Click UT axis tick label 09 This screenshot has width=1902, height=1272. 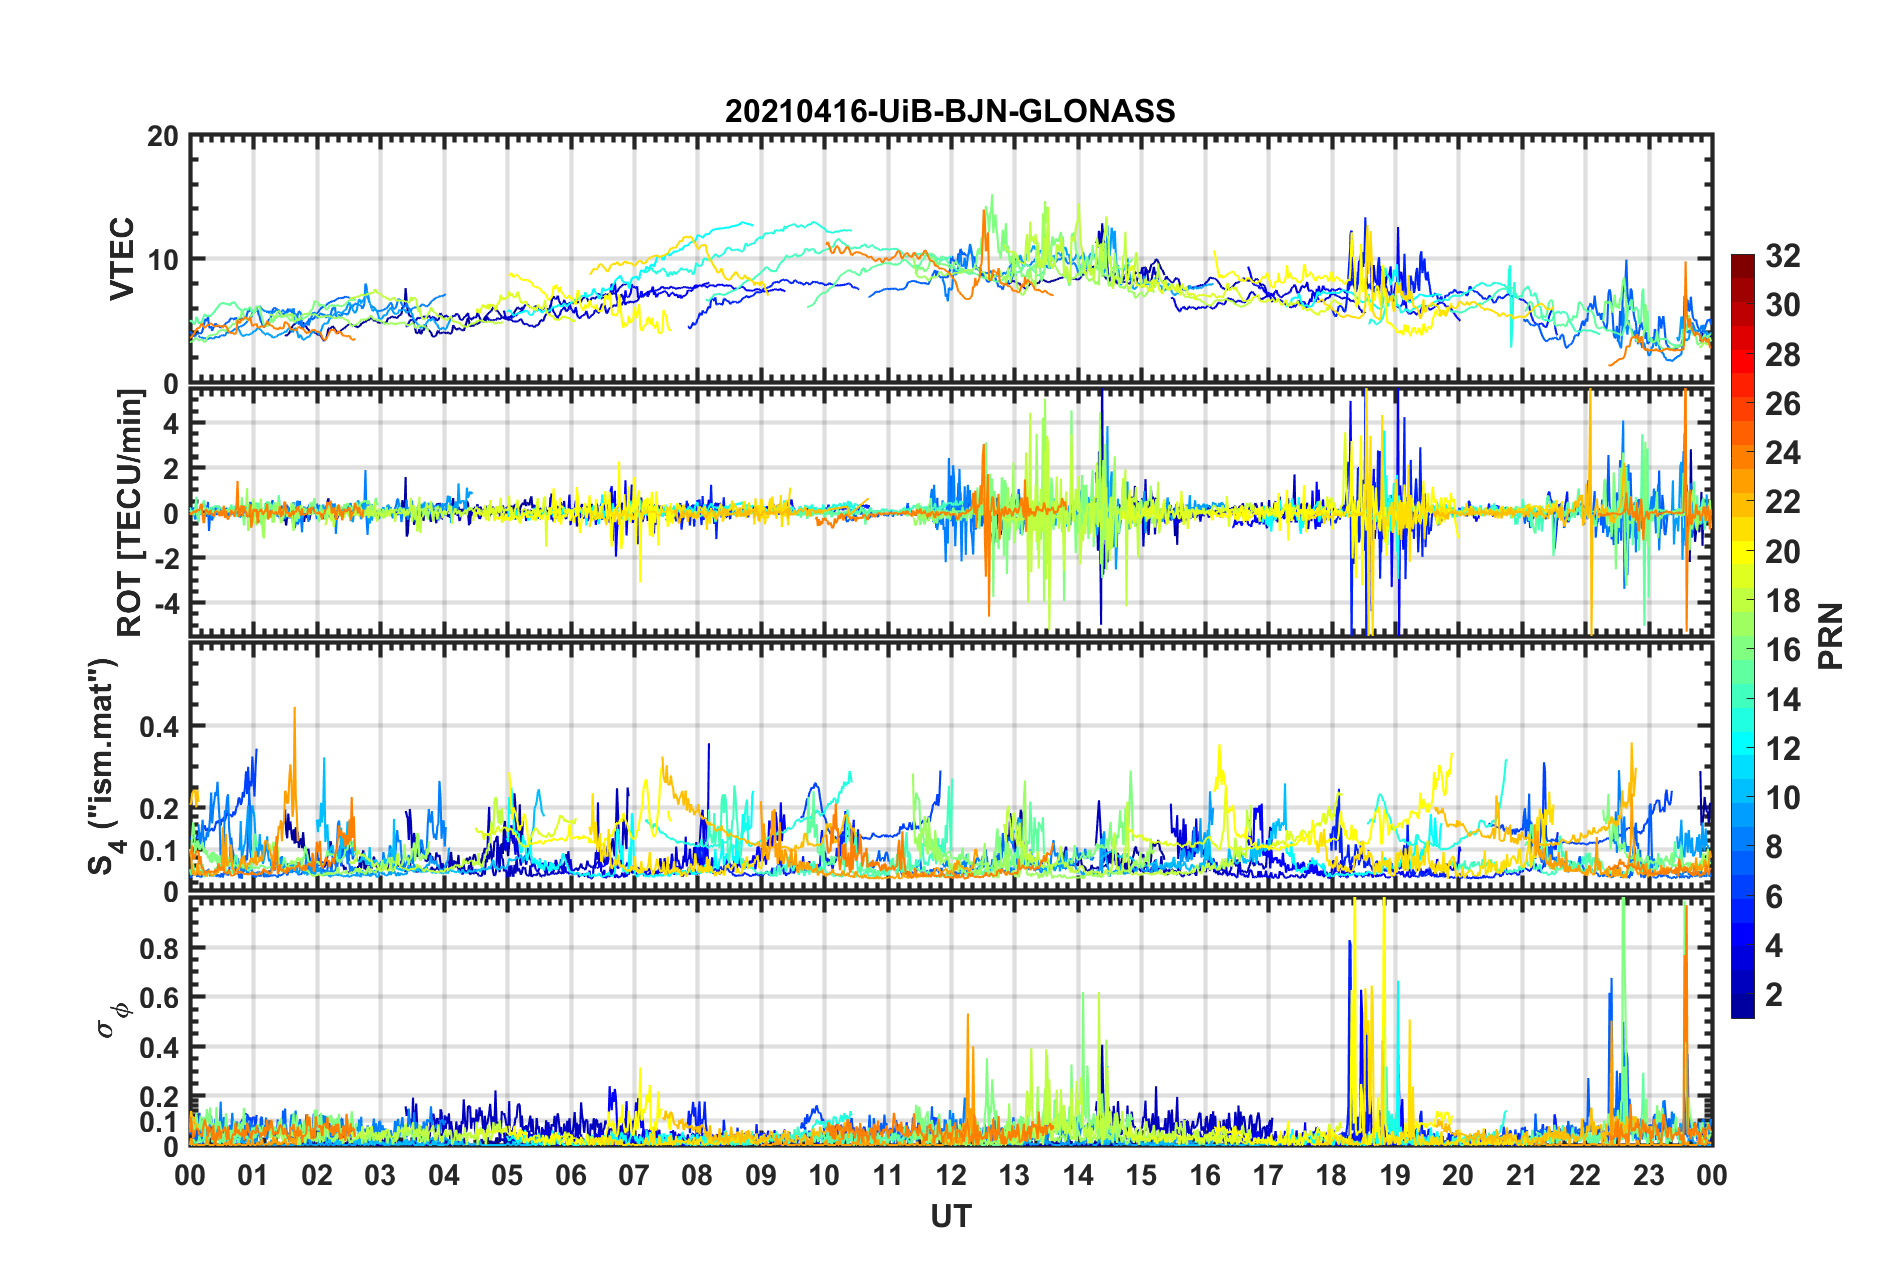761,1175
